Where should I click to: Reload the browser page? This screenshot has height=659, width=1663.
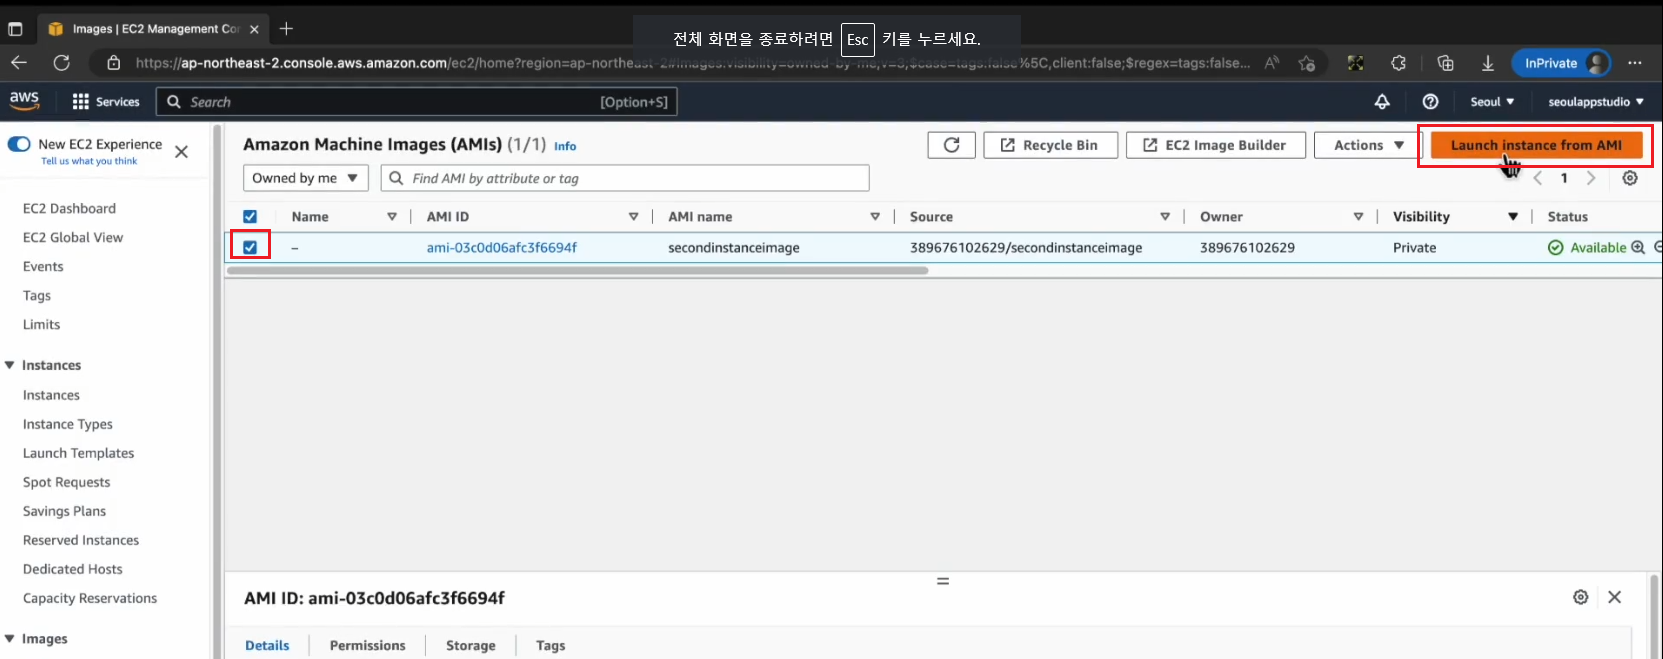coord(61,63)
